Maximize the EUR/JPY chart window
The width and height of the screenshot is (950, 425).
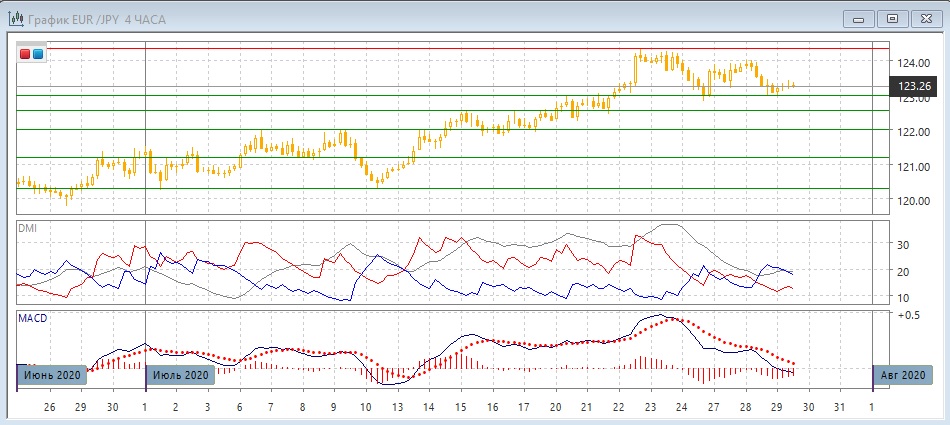tap(893, 18)
